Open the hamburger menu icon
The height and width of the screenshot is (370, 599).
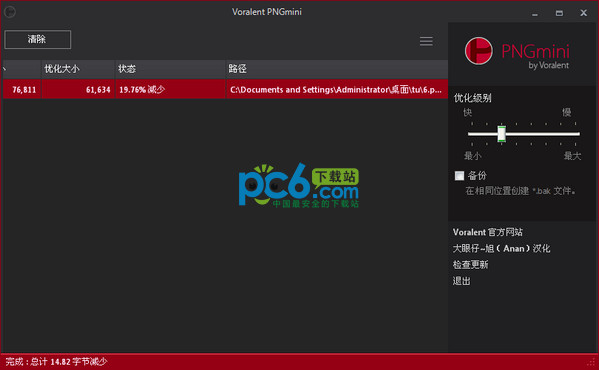pyautogui.click(x=426, y=41)
